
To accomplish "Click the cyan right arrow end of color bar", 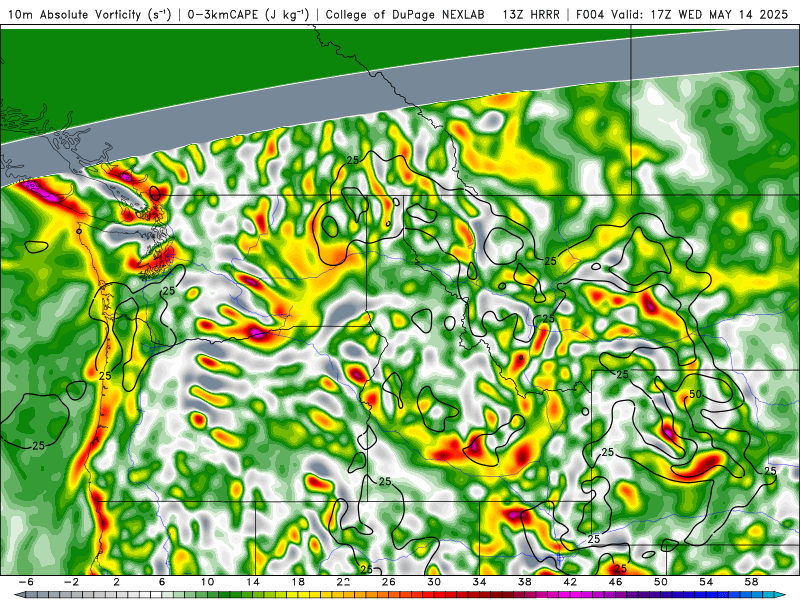I will (782, 595).
